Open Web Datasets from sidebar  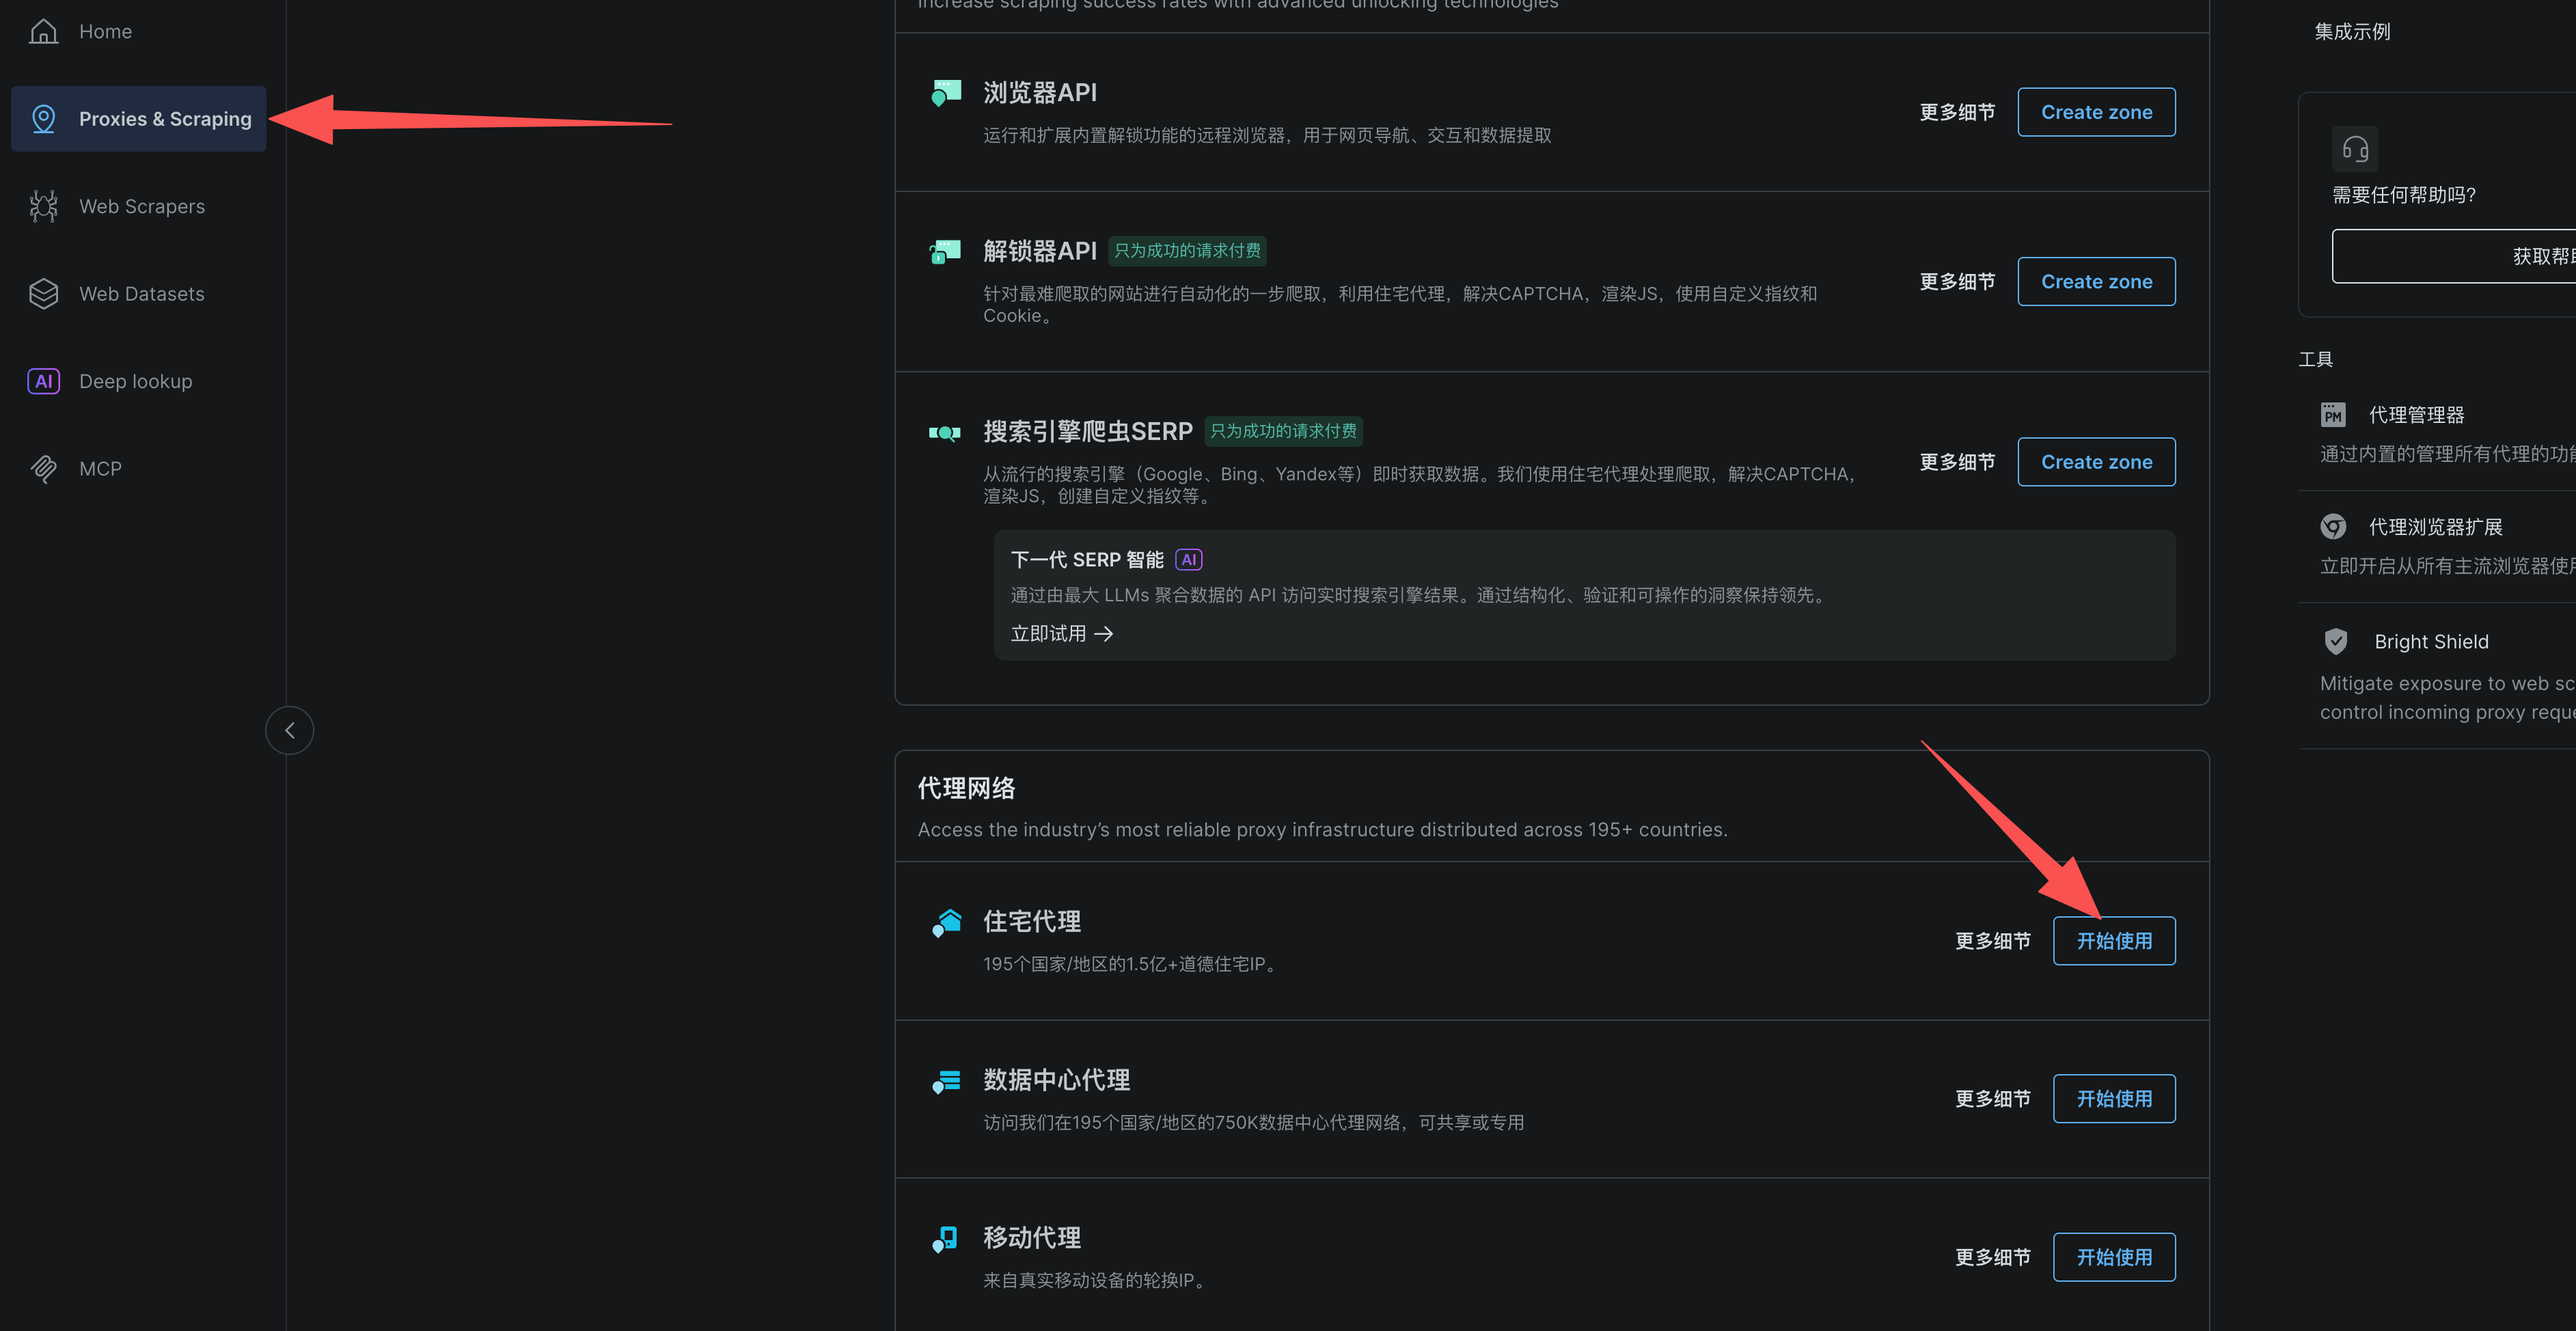141,294
